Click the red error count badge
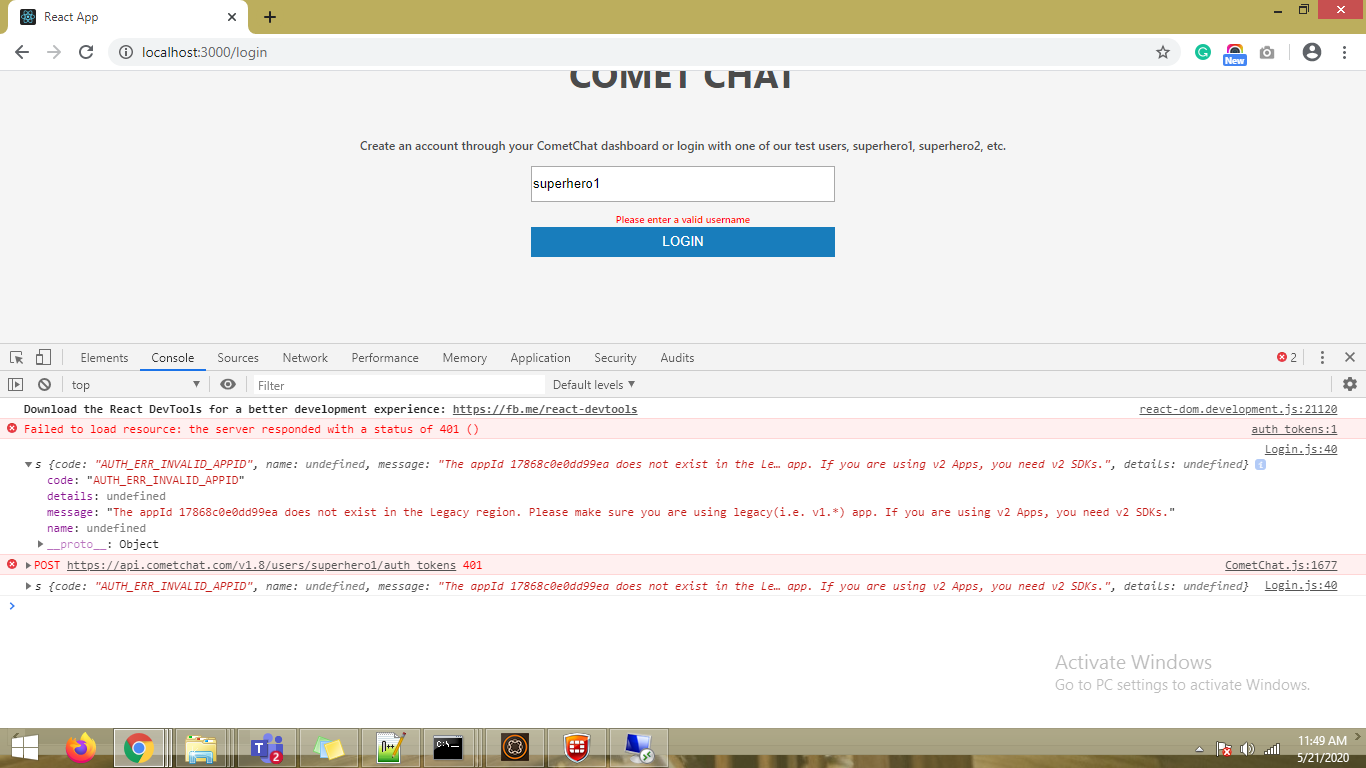 pos(1287,357)
